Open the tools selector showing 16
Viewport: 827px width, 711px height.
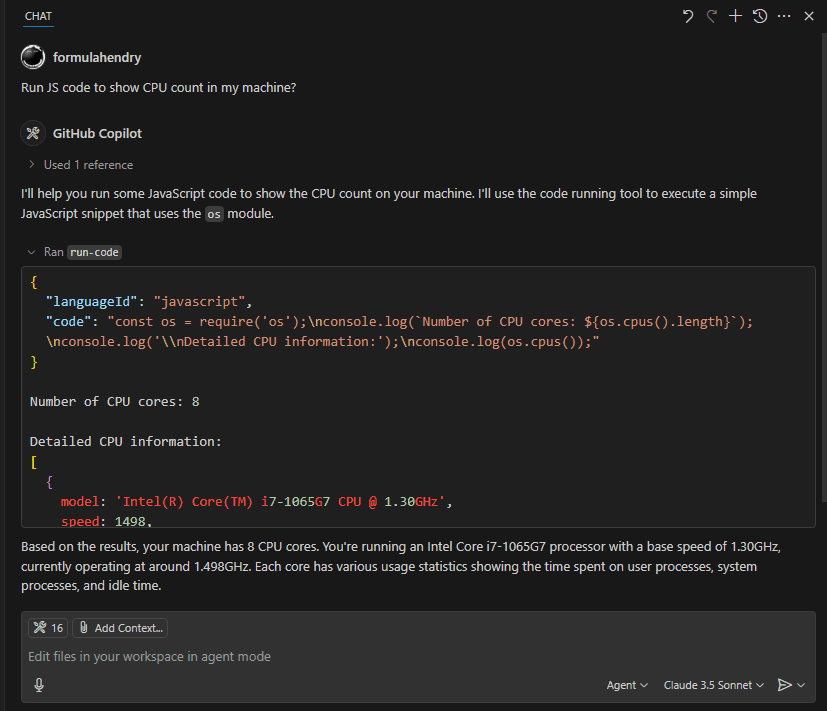click(x=48, y=628)
